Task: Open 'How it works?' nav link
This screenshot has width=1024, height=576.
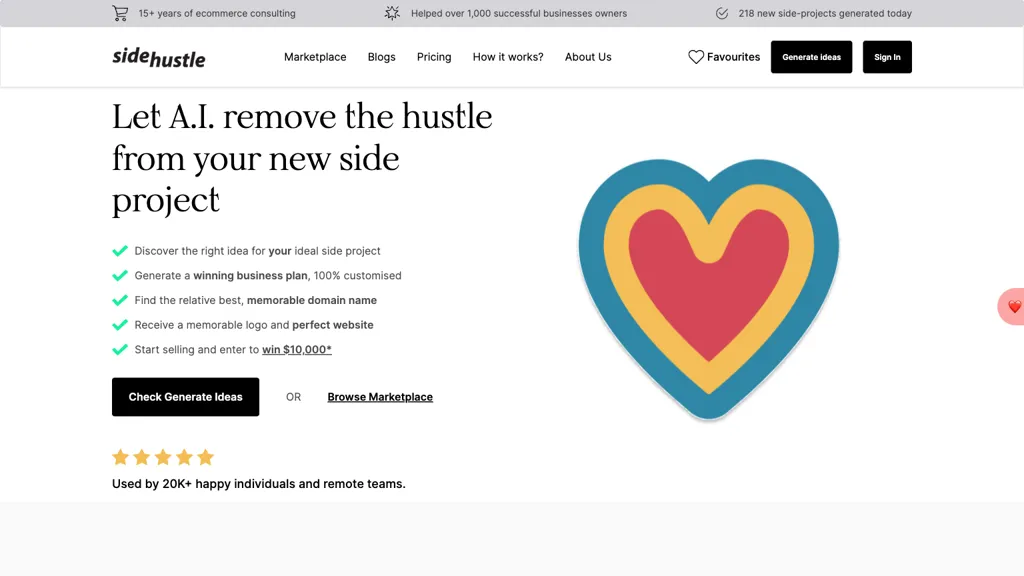Action: pyautogui.click(x=508, y=57)
